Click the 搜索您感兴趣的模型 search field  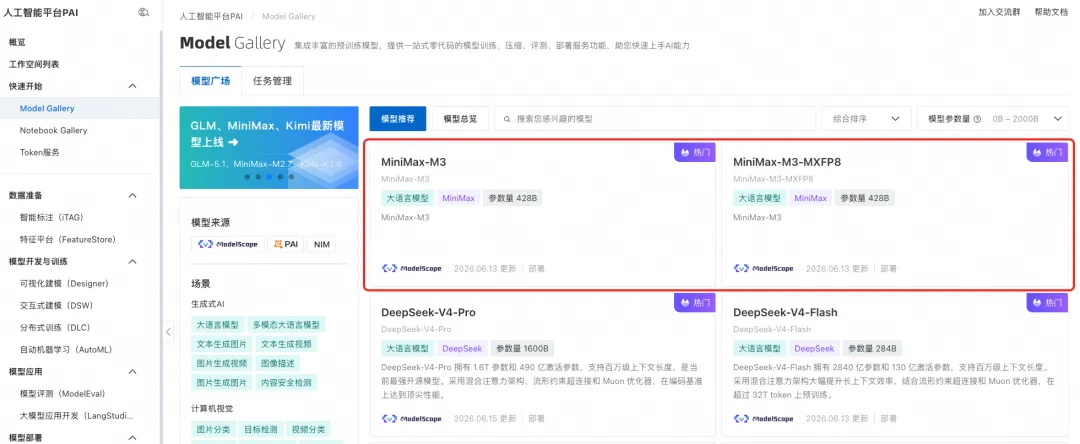click(x=655, y=119)
